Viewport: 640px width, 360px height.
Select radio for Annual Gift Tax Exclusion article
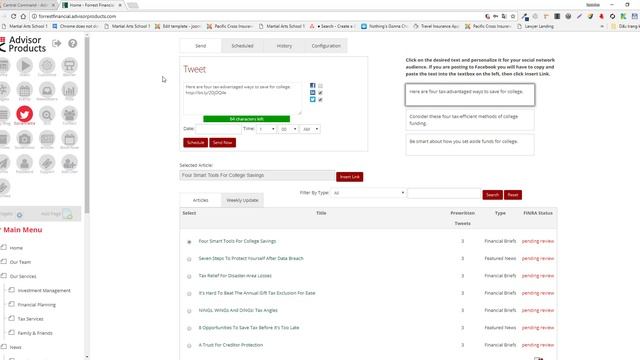189,293
